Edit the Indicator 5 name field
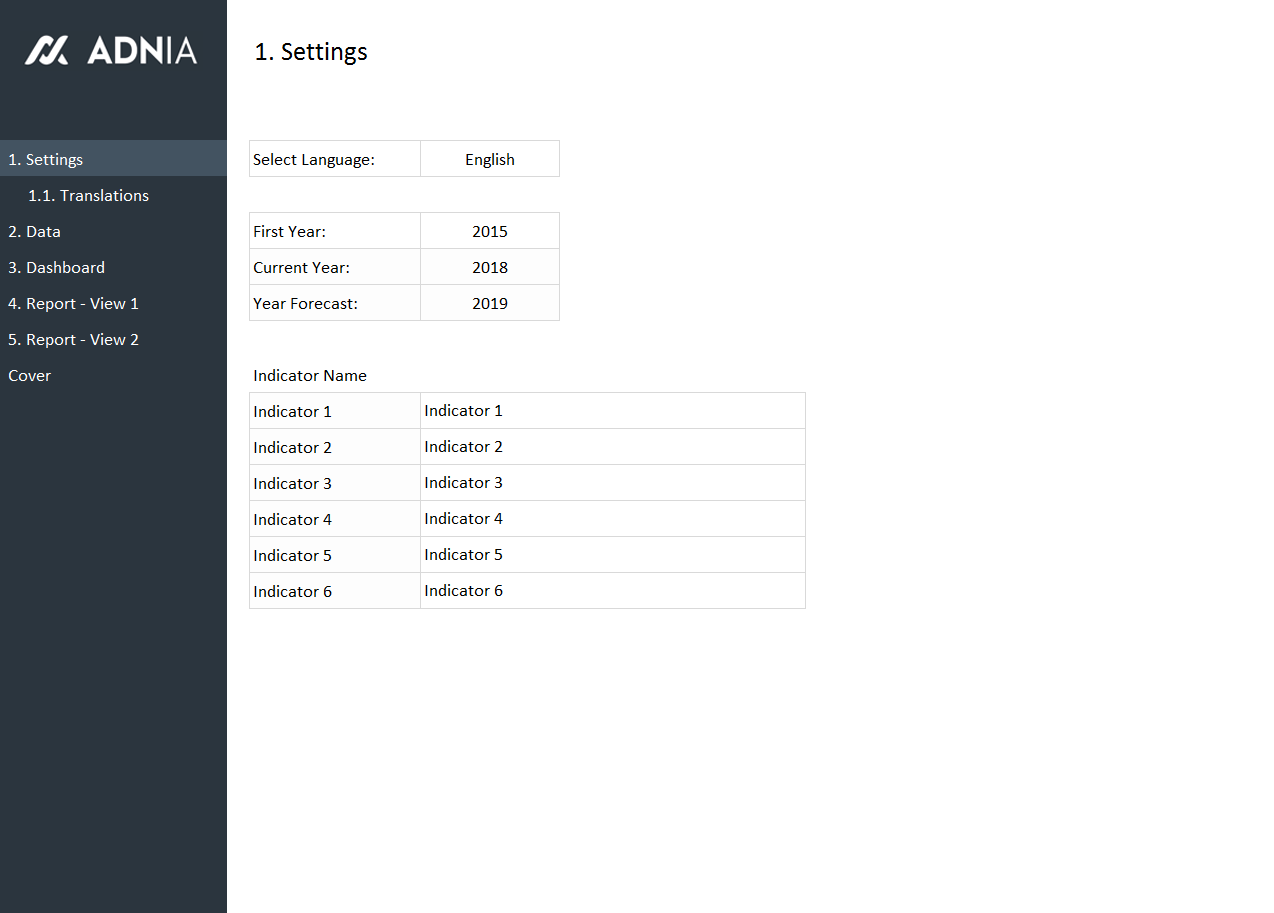 tap(612, 555)
